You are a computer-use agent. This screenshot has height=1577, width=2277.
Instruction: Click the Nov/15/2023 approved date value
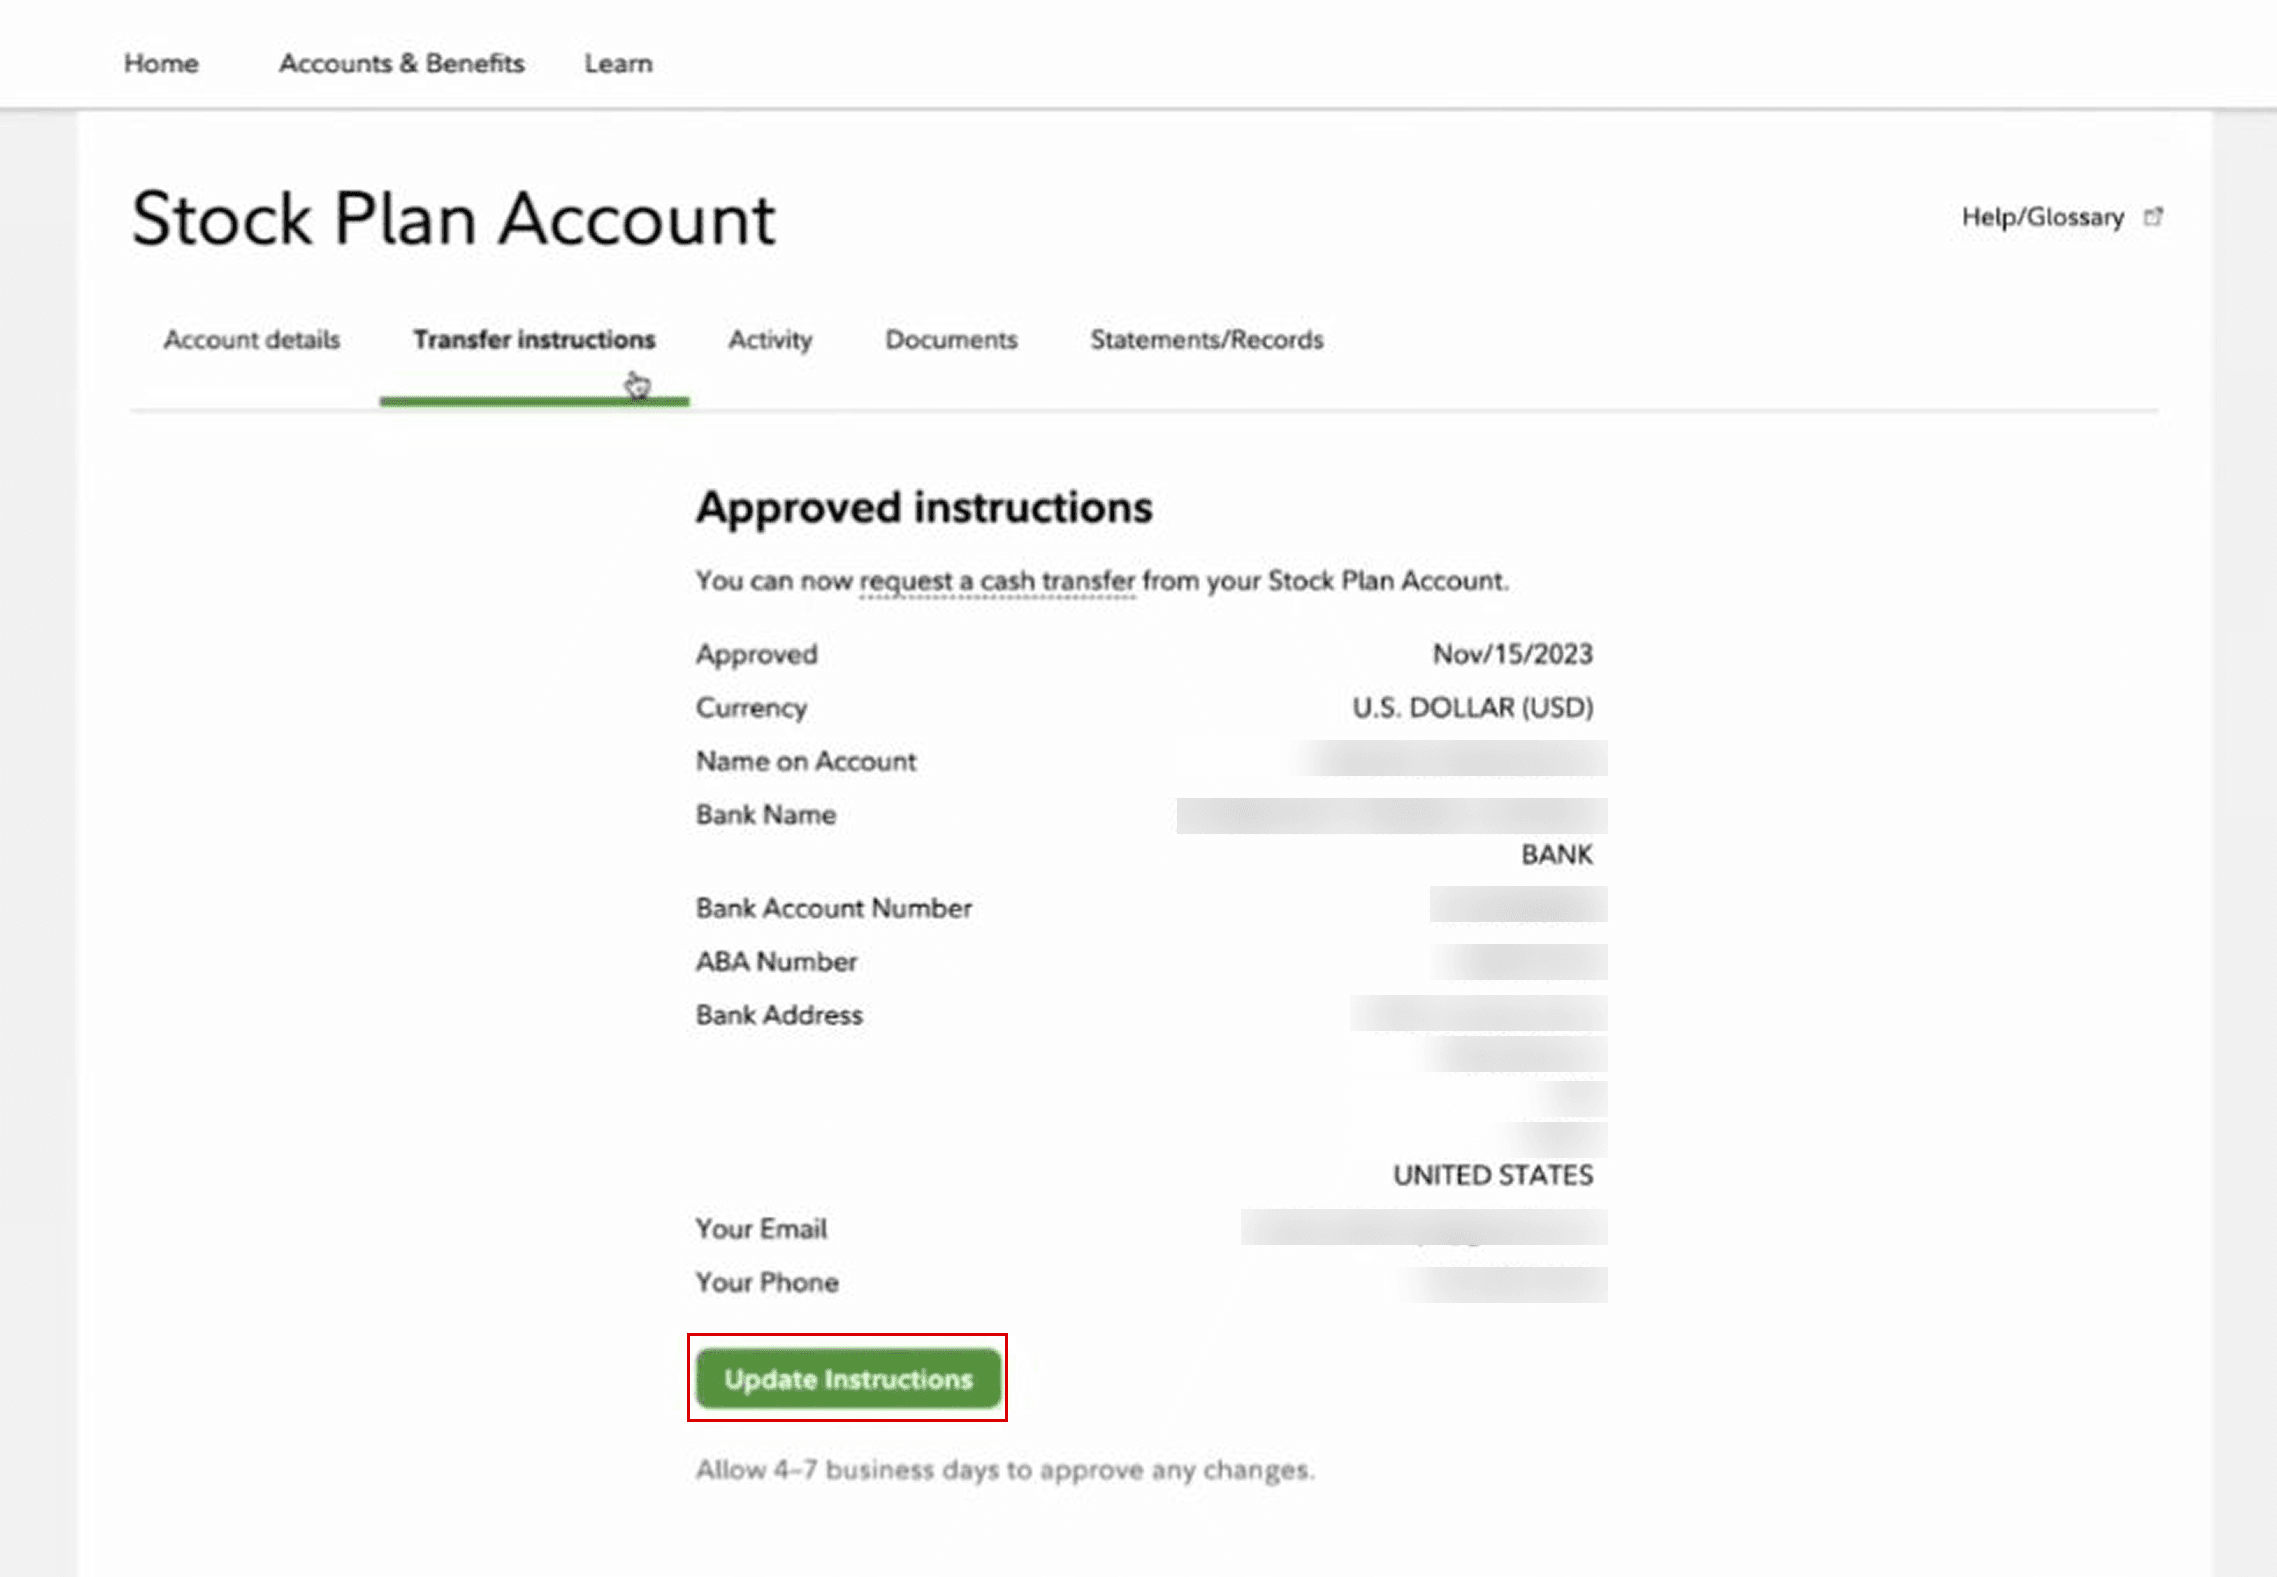[x=1512, y=654]
